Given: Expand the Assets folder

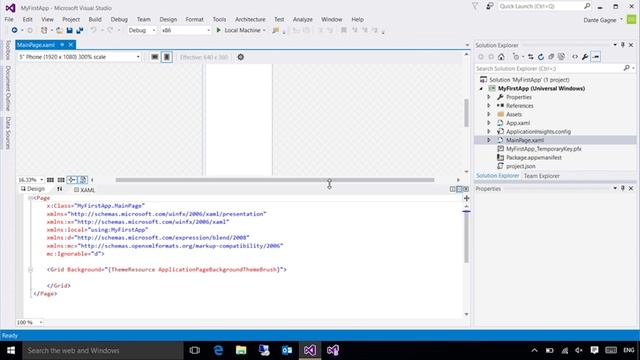Looking at the screenshot, I should [x=489, y=114].
